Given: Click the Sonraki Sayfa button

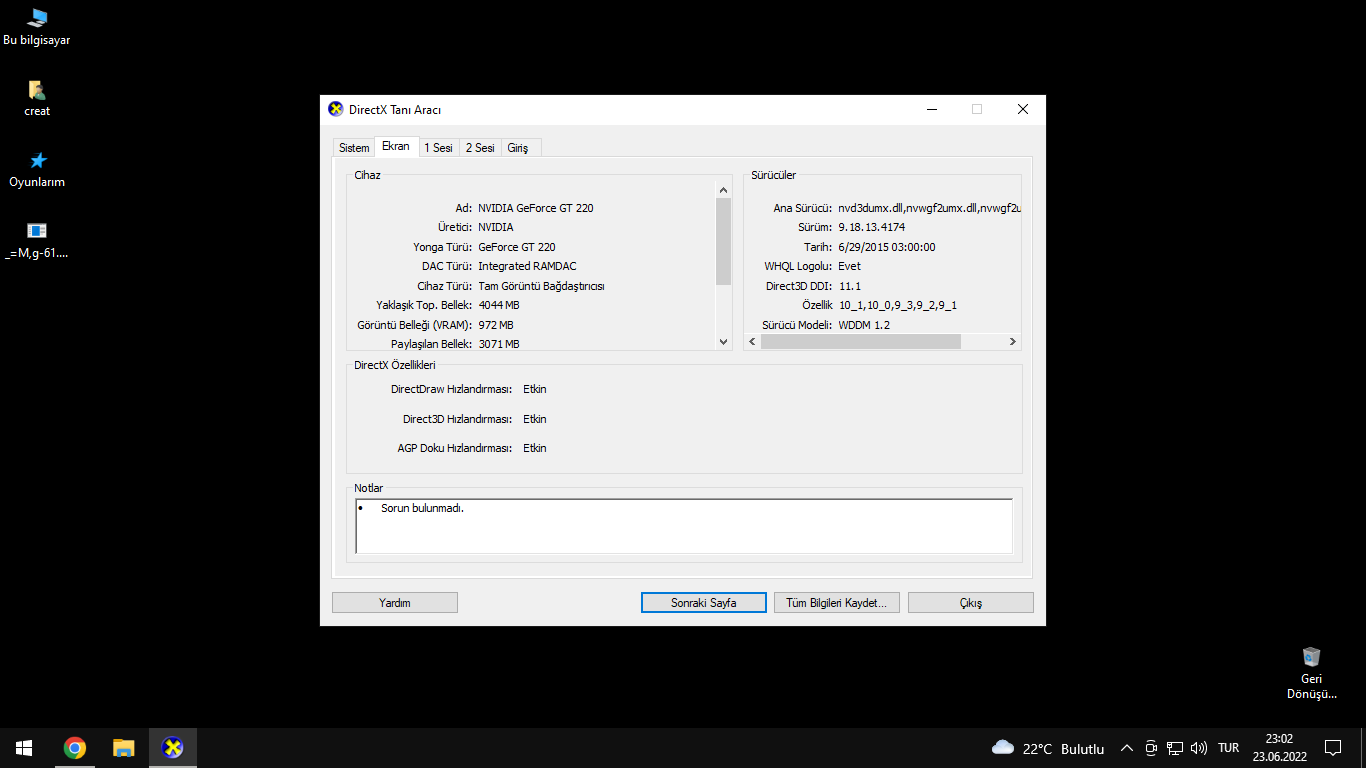Looking at the screenshot, I should tap(704, 603).
